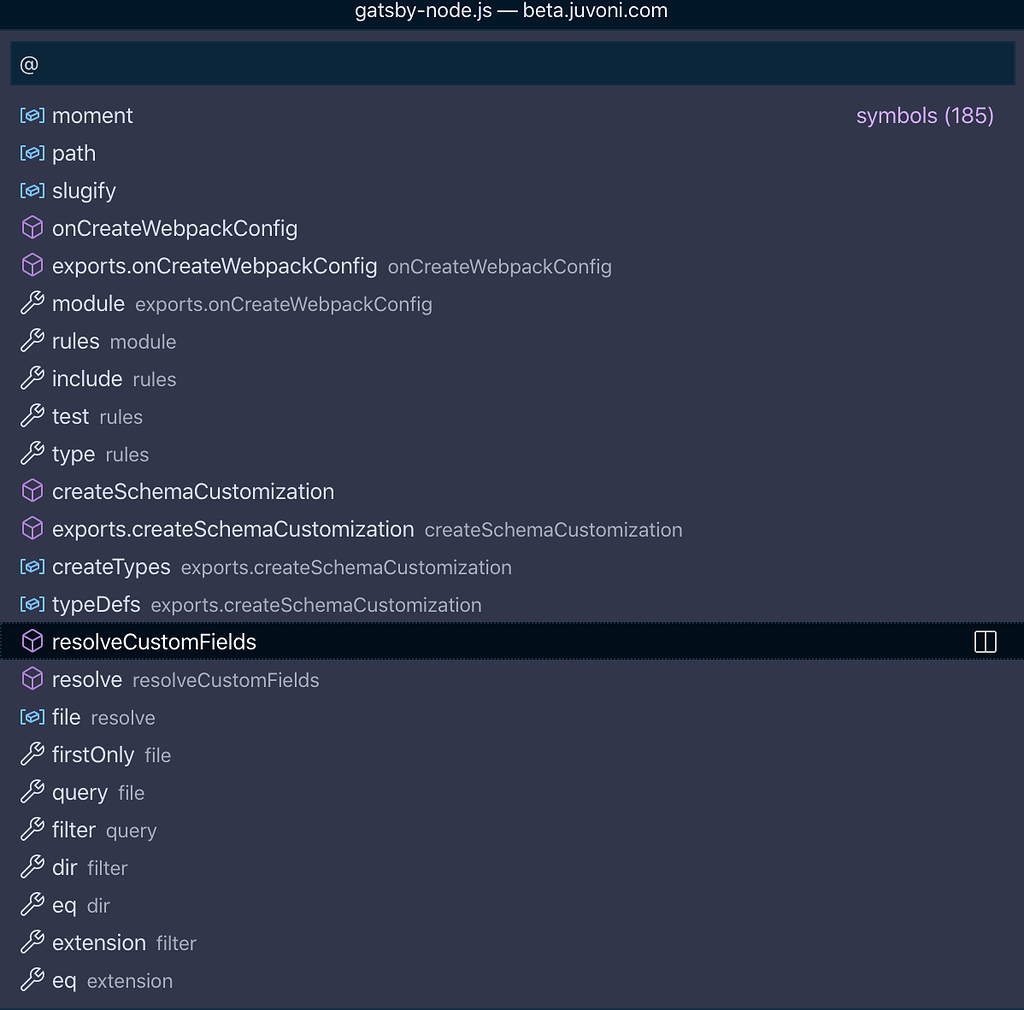Viewport: 1024px width, 1010px height.
Task: Click the cube icon next to onCreateWebpackConfig
Action: [x=31, y=228]
